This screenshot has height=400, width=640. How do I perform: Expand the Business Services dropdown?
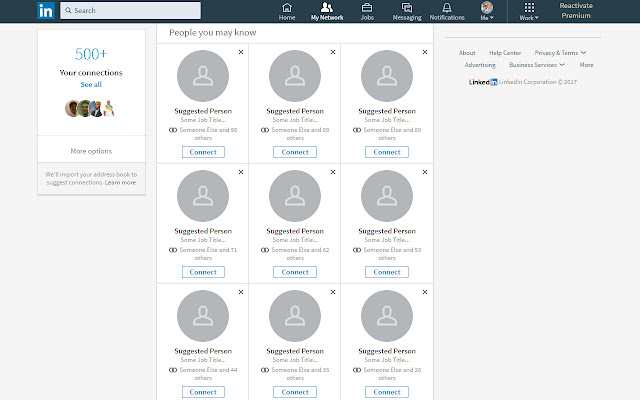point(537,65)
